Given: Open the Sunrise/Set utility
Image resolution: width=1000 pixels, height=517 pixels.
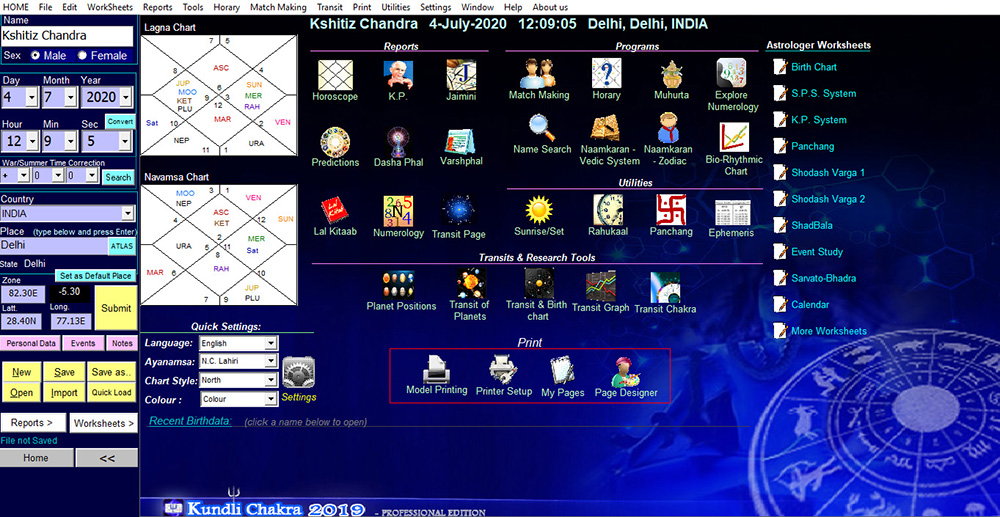Looking at the screenshot, I should pos(539,210).
